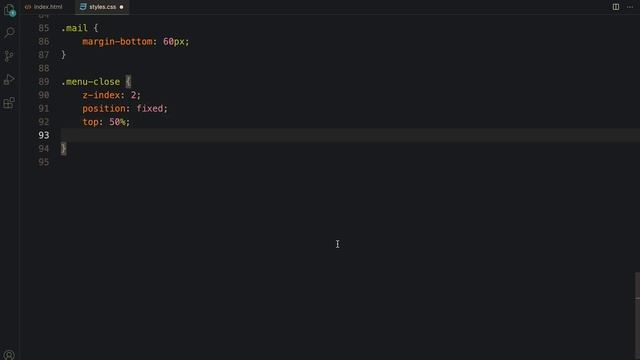Image resolution: width=640 pixels, height=360 pixels.
Task: Switch to the index.html tab
Action: [48, 7]
